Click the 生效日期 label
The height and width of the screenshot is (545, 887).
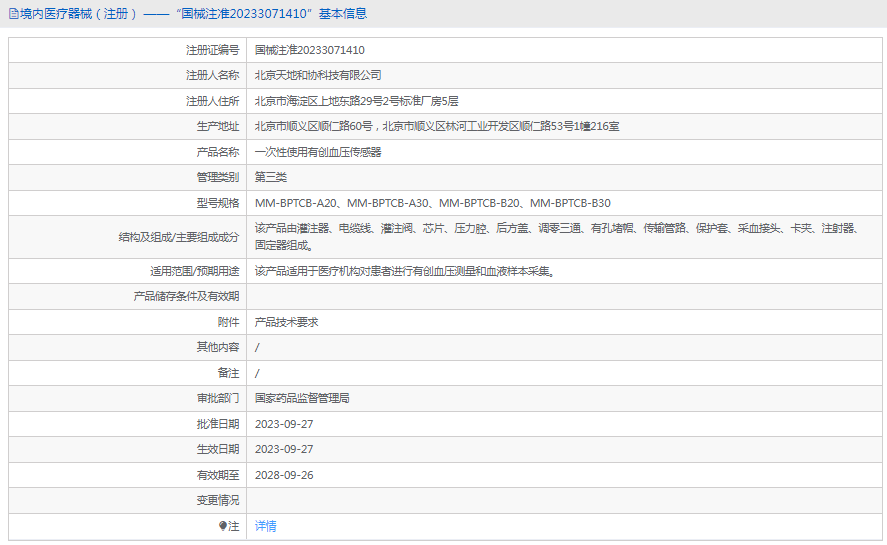tap(218, 449)
